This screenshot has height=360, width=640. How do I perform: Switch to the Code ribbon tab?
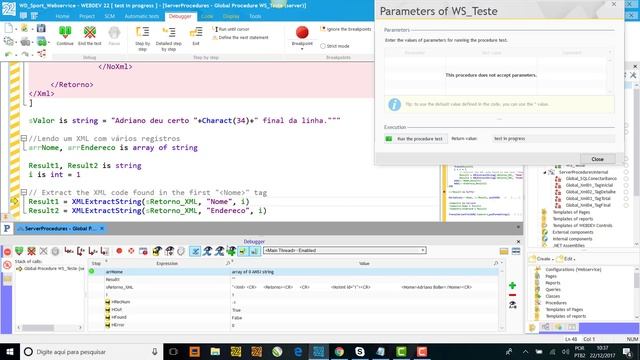pyautogui.click(x=207, y=16)
